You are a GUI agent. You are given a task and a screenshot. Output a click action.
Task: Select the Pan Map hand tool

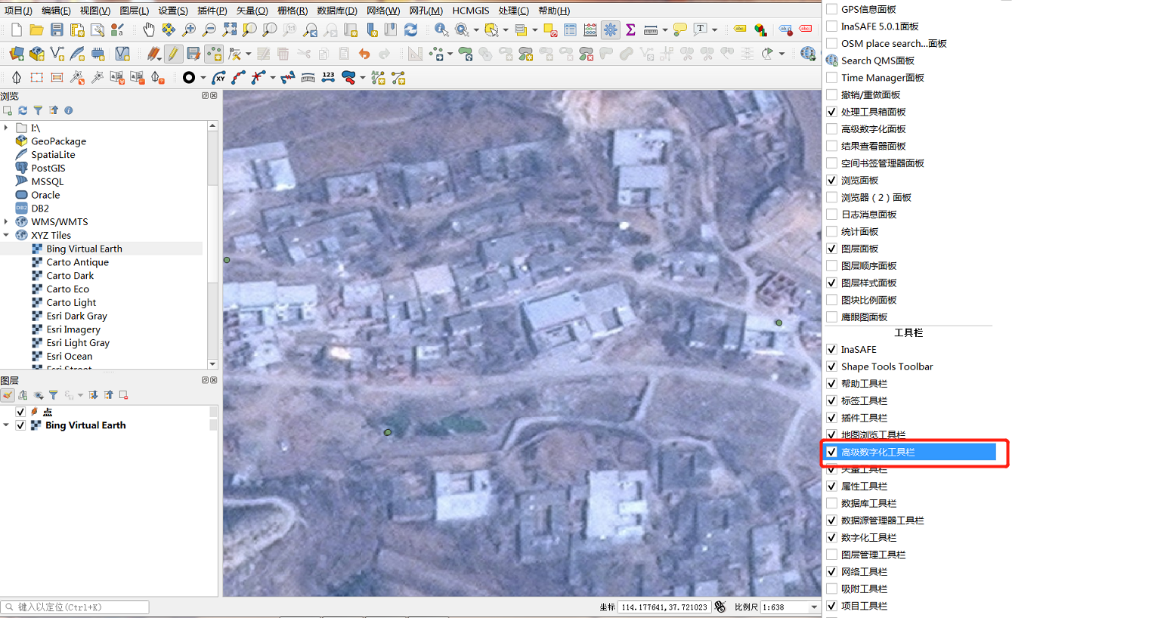tap(149, 30)
